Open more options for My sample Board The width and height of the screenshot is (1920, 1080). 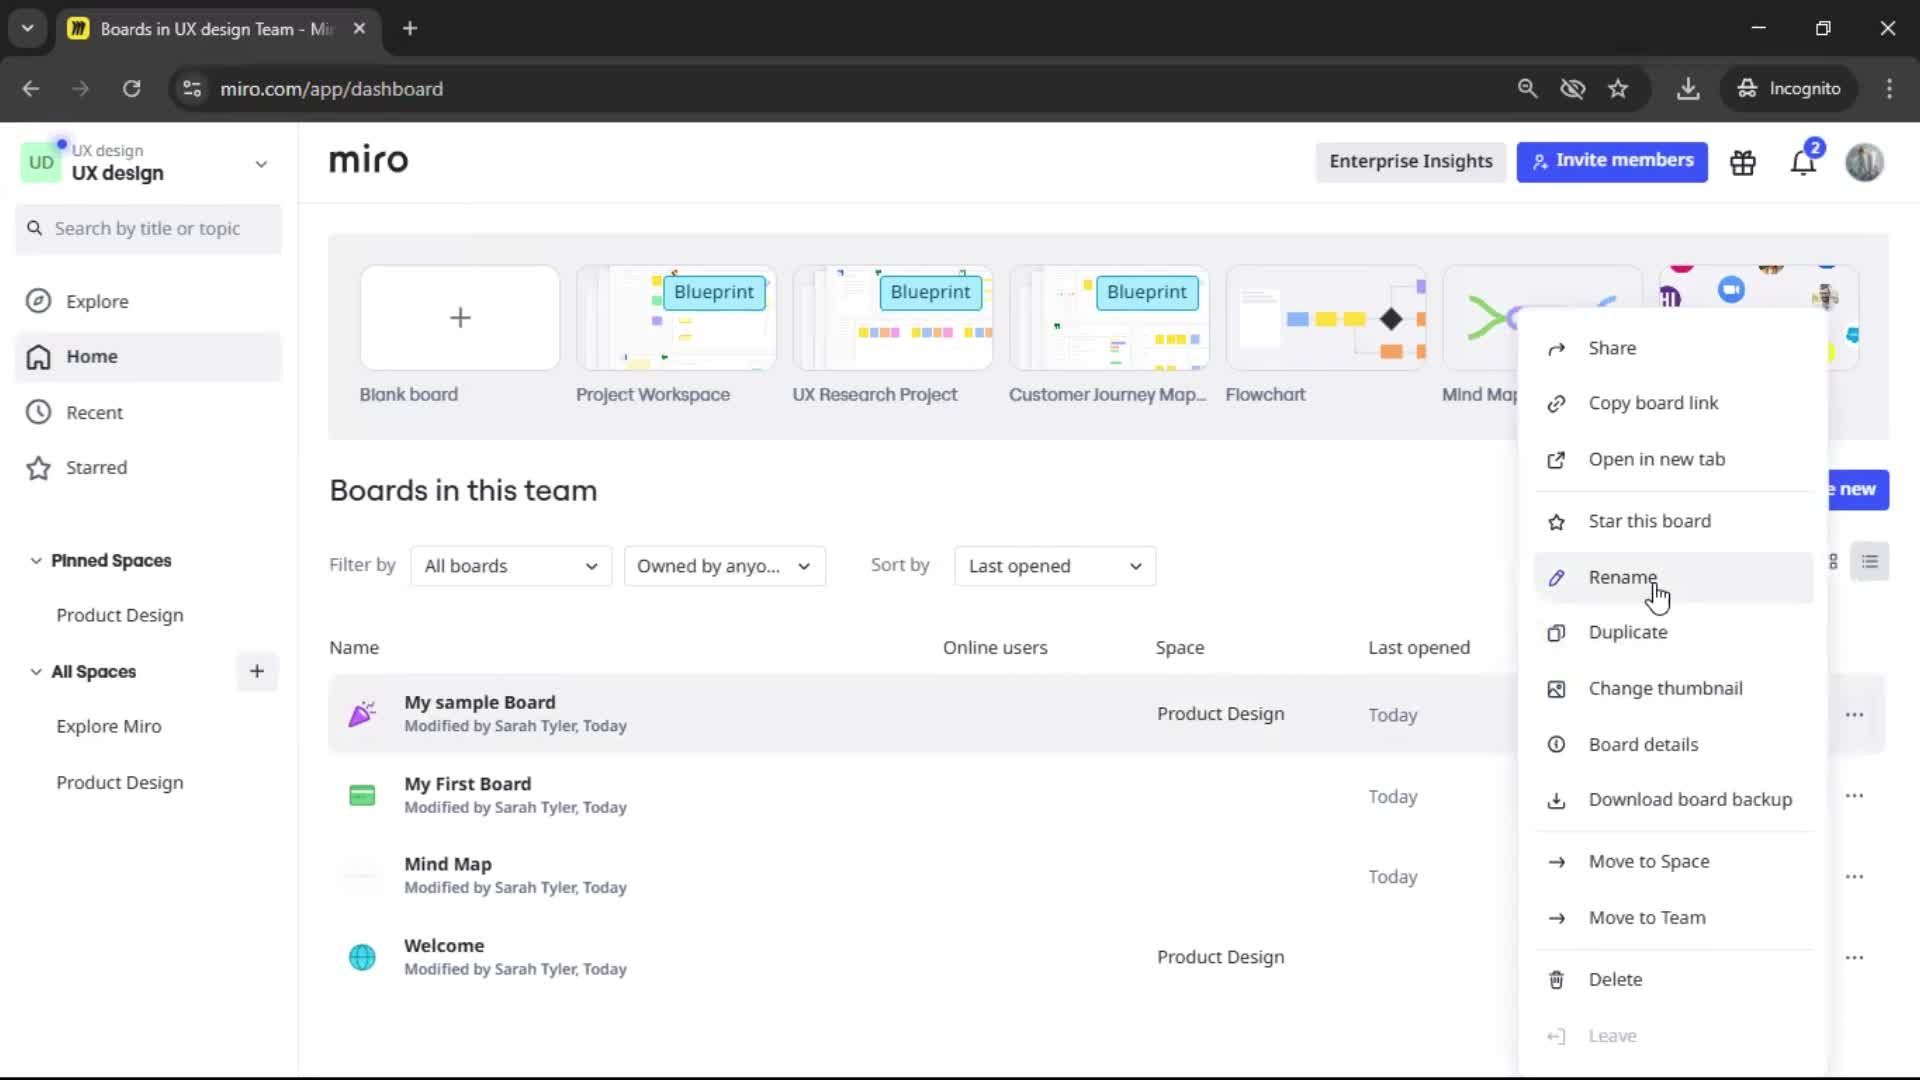[1854, 714]
